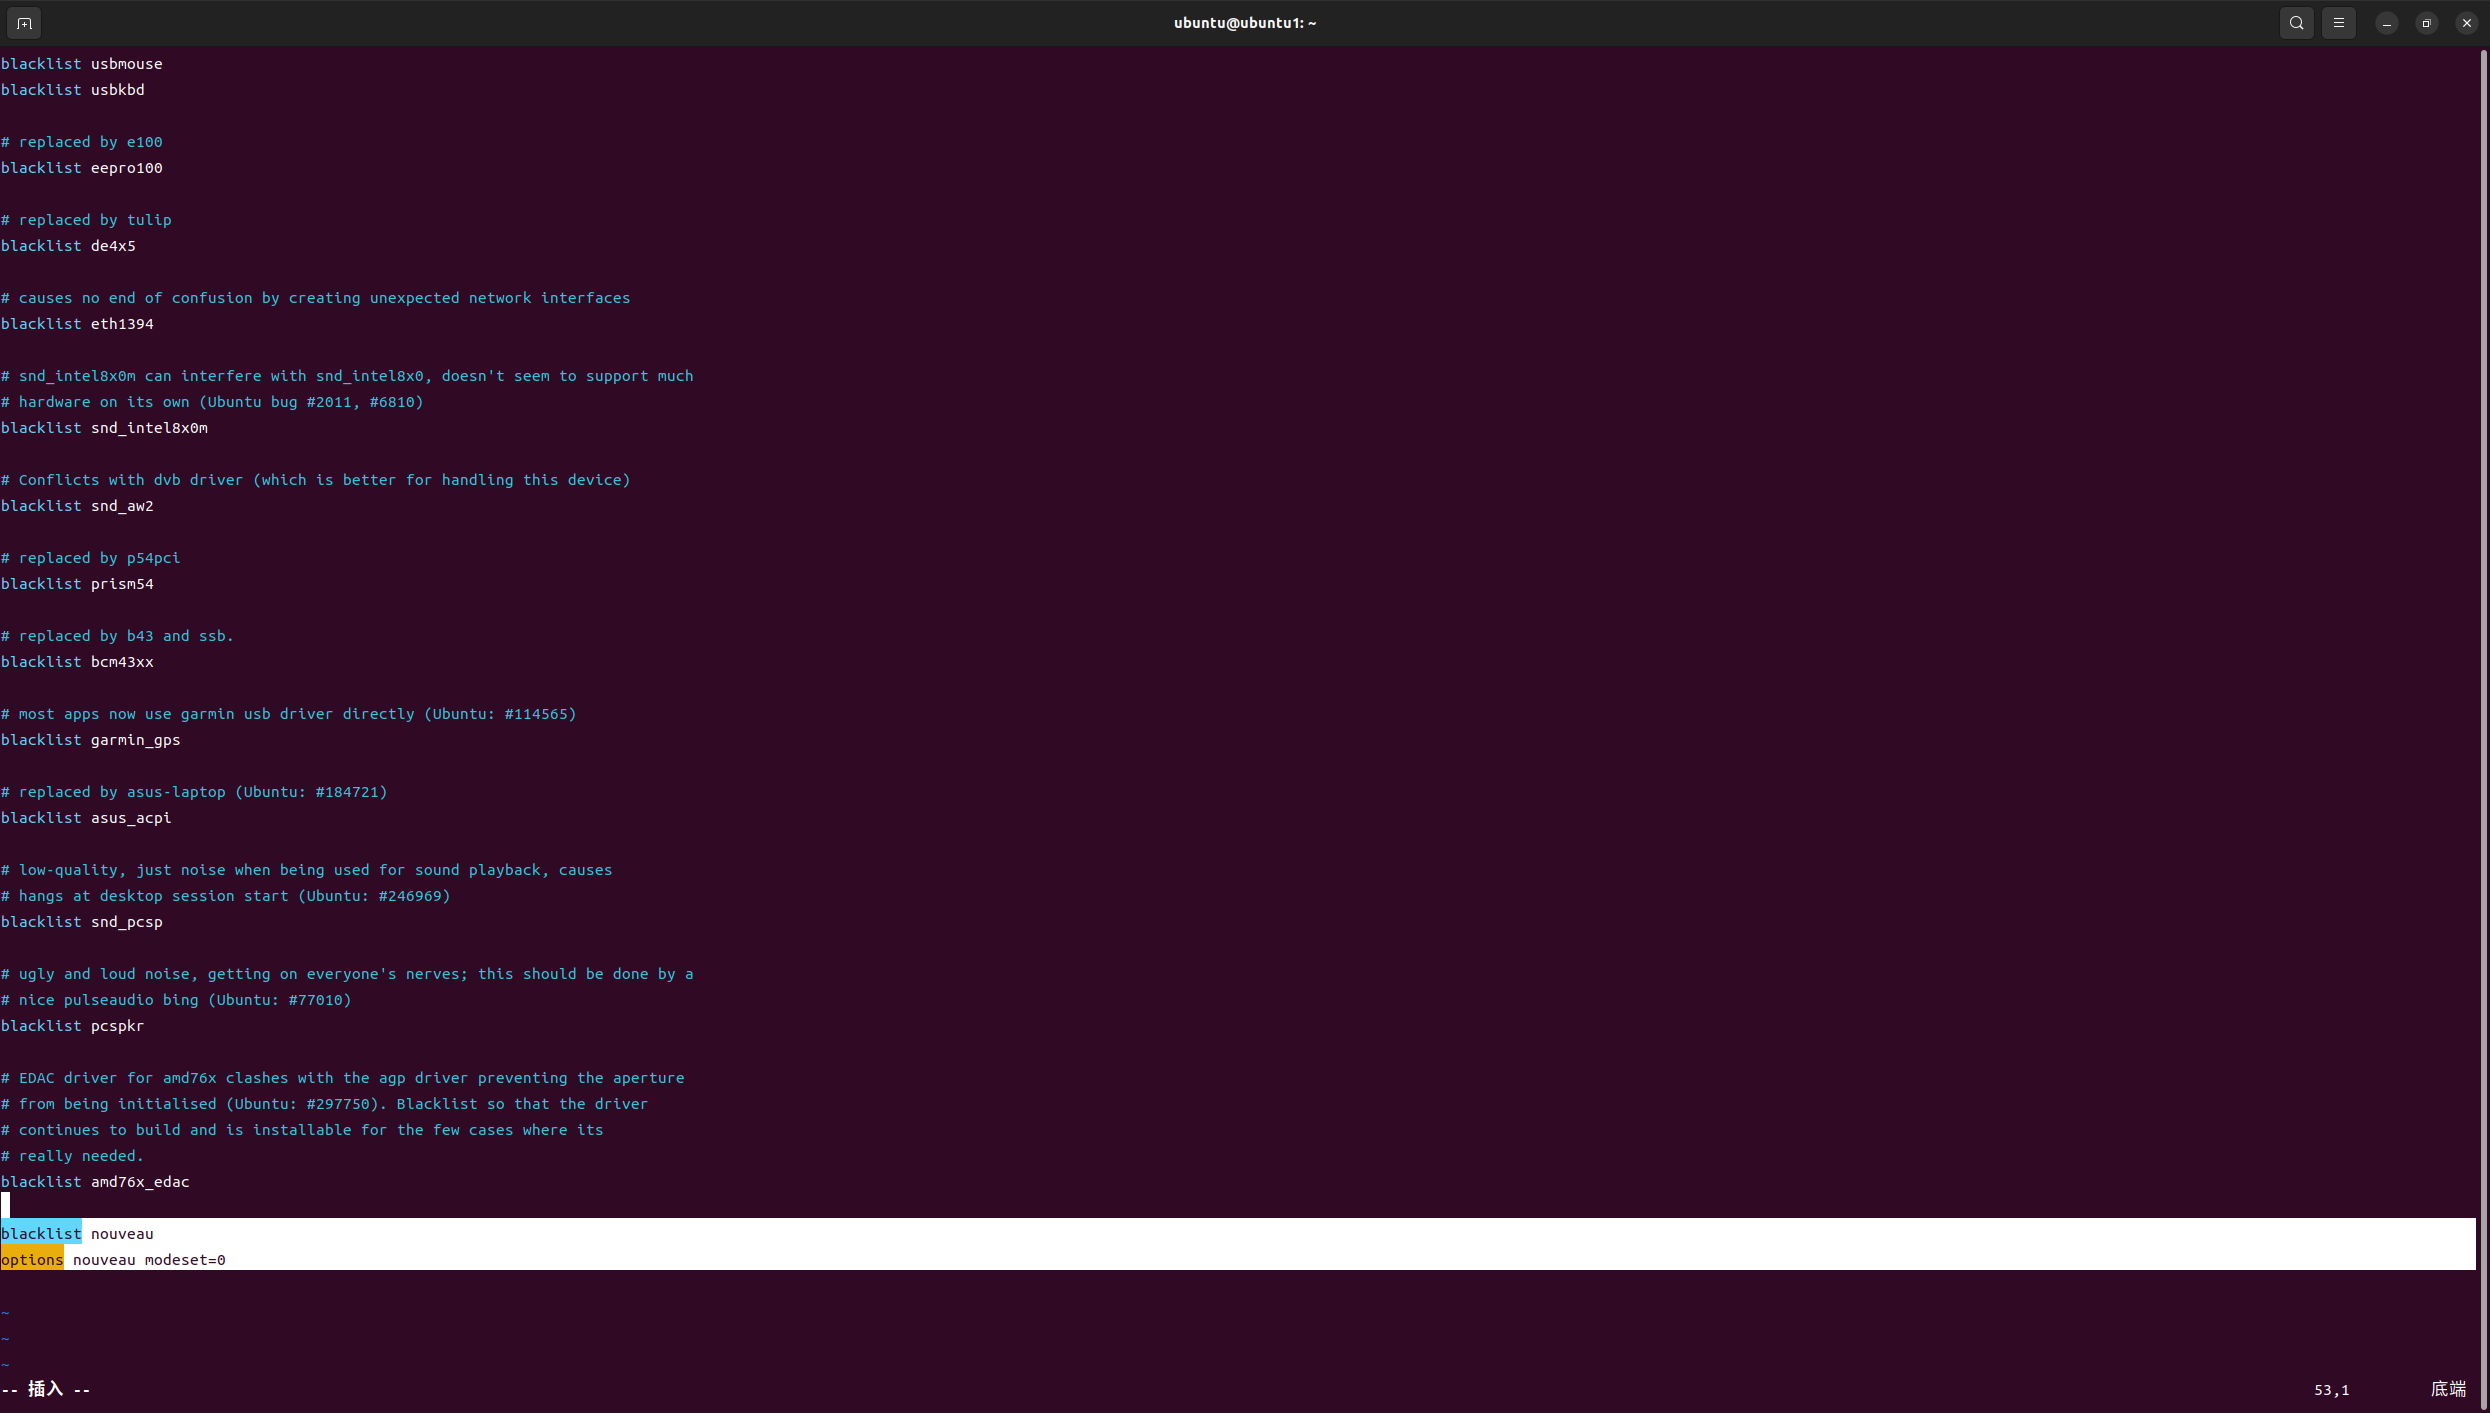The width and height of the screenshot is (2490, 1413).
Task: Click cursor position indicator 53,1
Action: point(2331,1390)
